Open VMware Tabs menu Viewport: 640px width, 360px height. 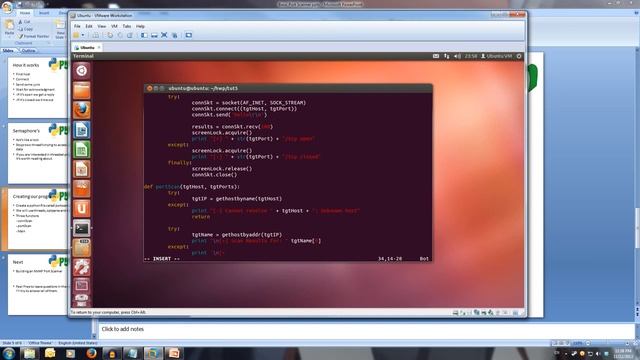point(127,26)
